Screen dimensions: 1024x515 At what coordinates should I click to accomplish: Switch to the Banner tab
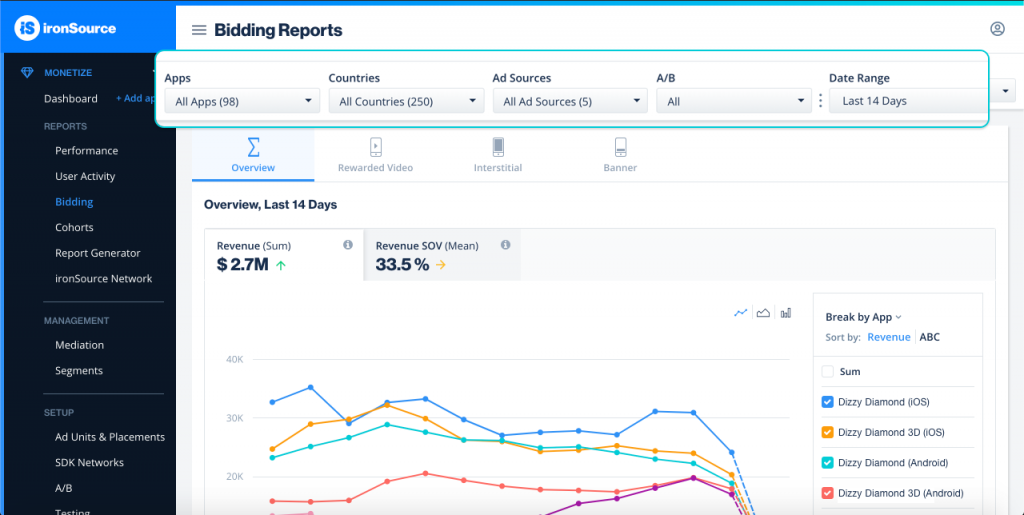(620, 155)
